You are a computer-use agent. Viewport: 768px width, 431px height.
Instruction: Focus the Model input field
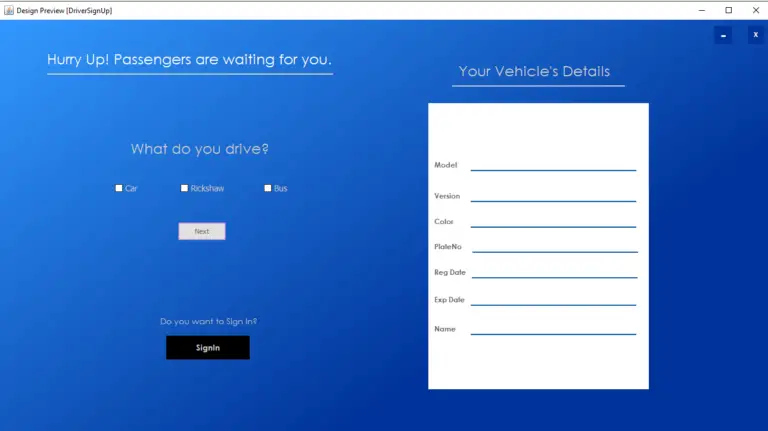click(553, 165)
